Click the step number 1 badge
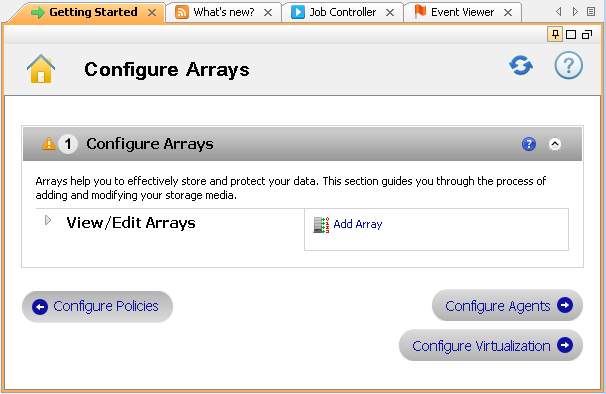The height and width of the screenshot is (394, 606). coord(68,144)
